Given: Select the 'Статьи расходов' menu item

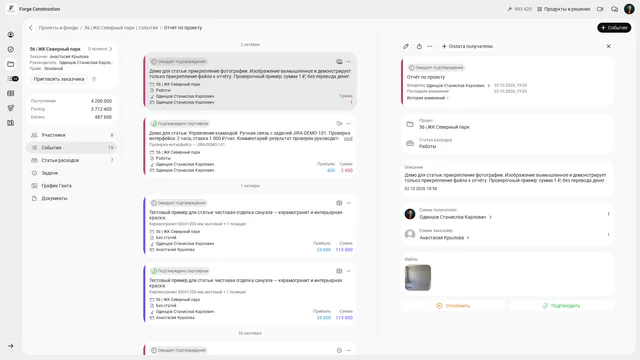Looking at the screenshot, I should pos(72,160).
